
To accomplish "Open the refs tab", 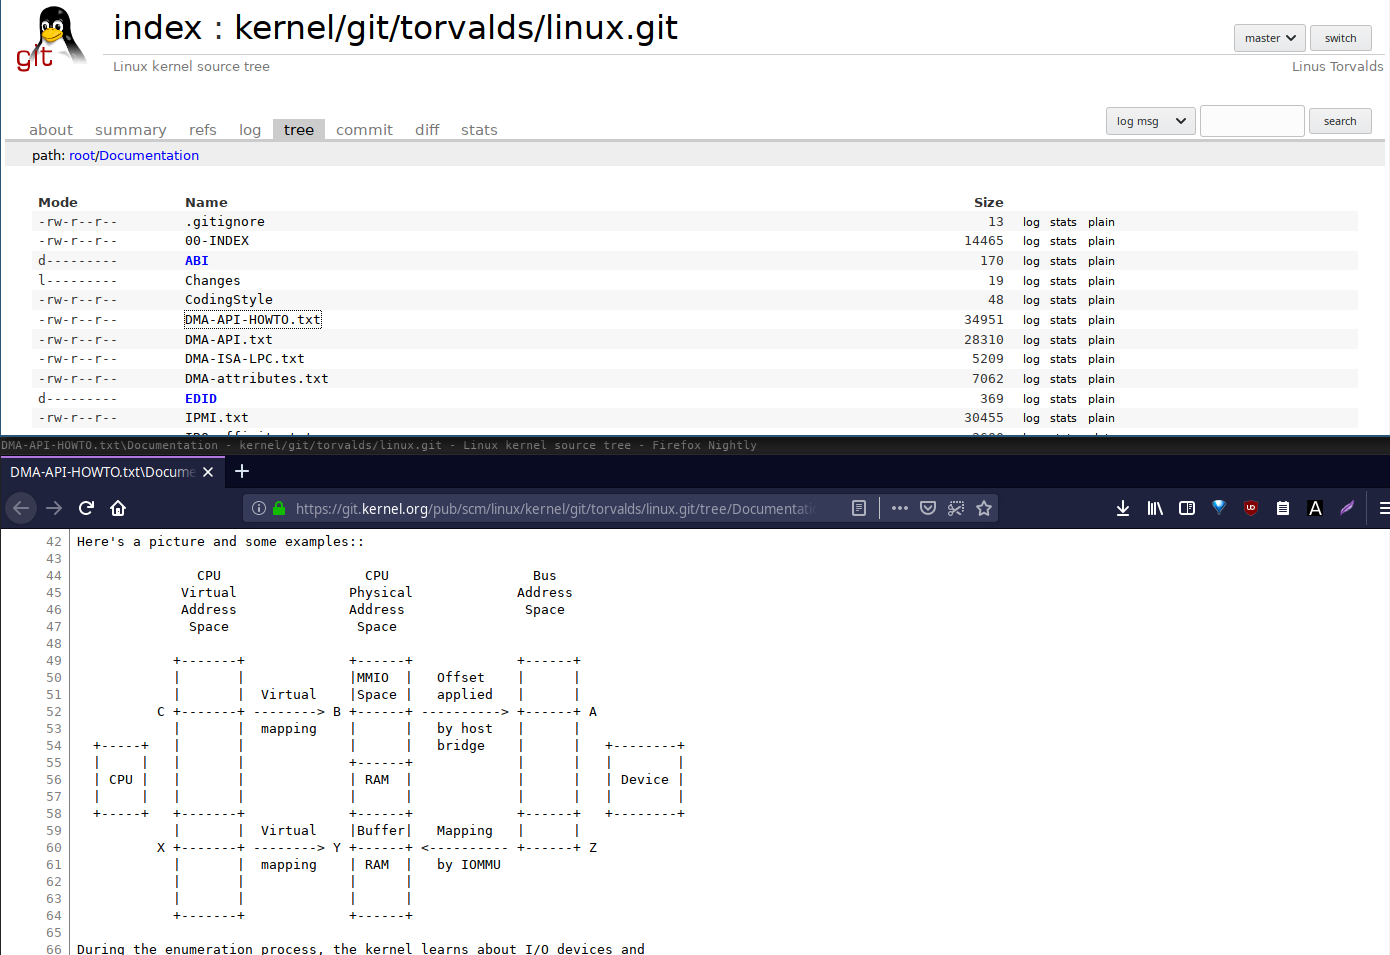I will [x=203, y=130].
